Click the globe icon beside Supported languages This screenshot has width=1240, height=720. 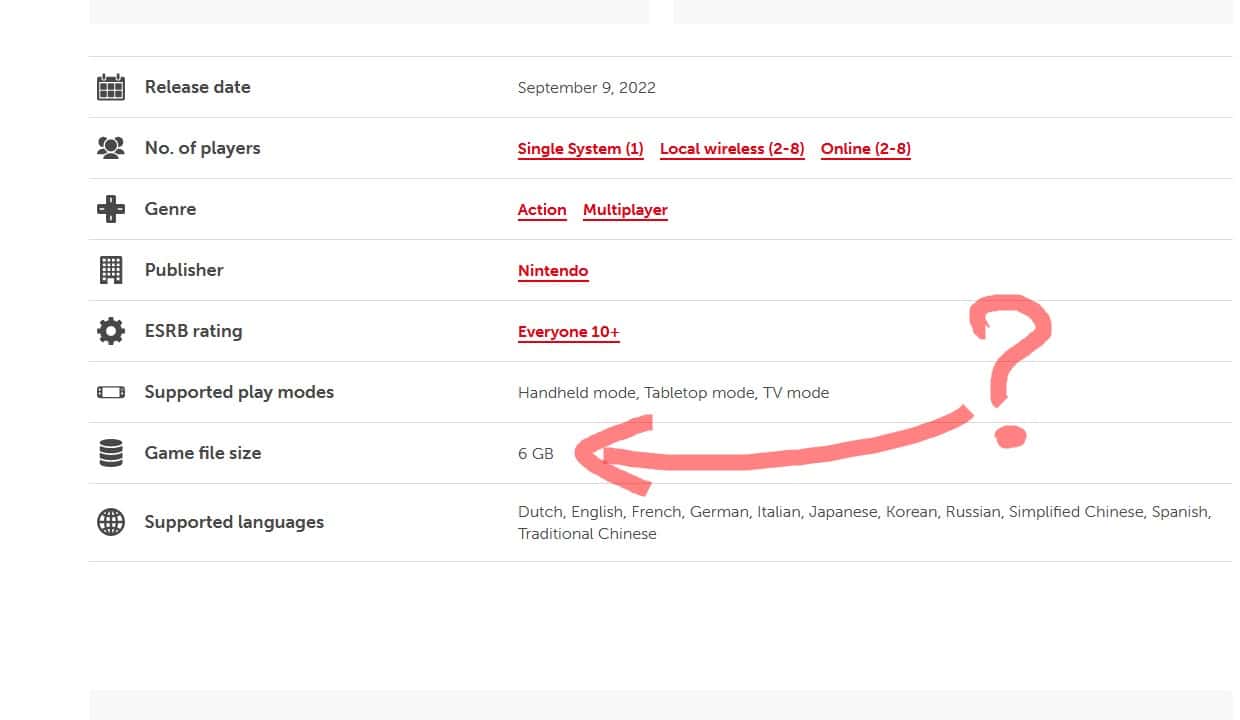(x=111, y=522)
